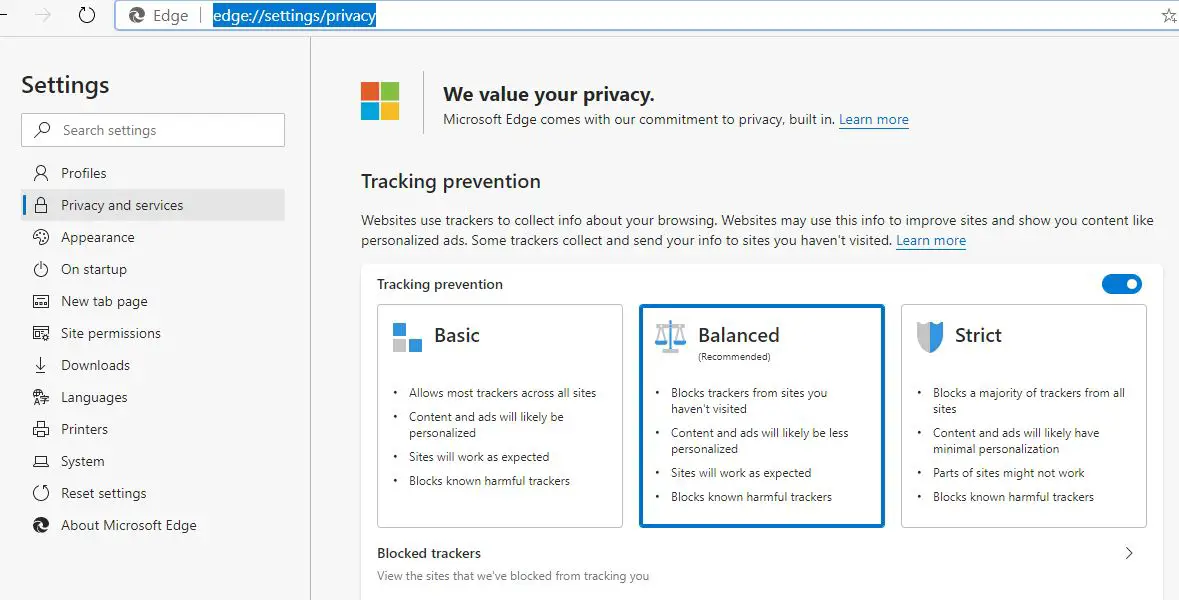This screenshot has width=1179, height=600.
Task: Click the Reset settings icon
Action: coord(41,493)
